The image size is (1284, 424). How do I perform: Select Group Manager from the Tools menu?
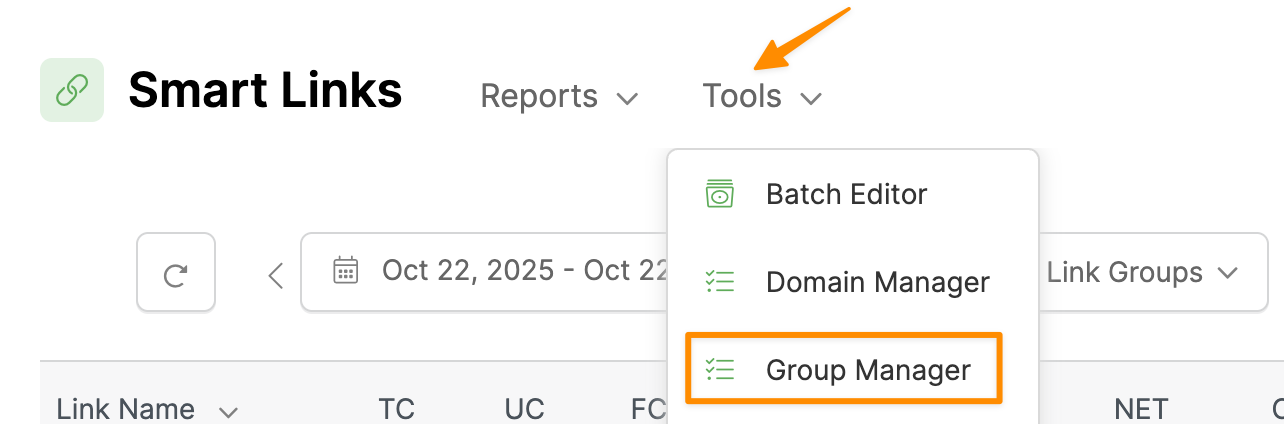pos(867,370)
